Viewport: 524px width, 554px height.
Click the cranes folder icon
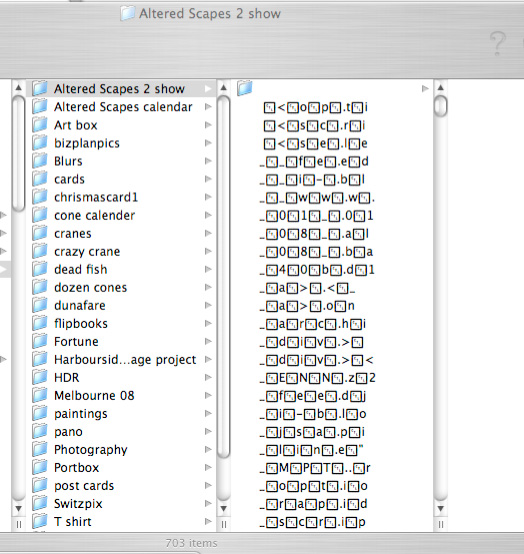pos(40,233)
